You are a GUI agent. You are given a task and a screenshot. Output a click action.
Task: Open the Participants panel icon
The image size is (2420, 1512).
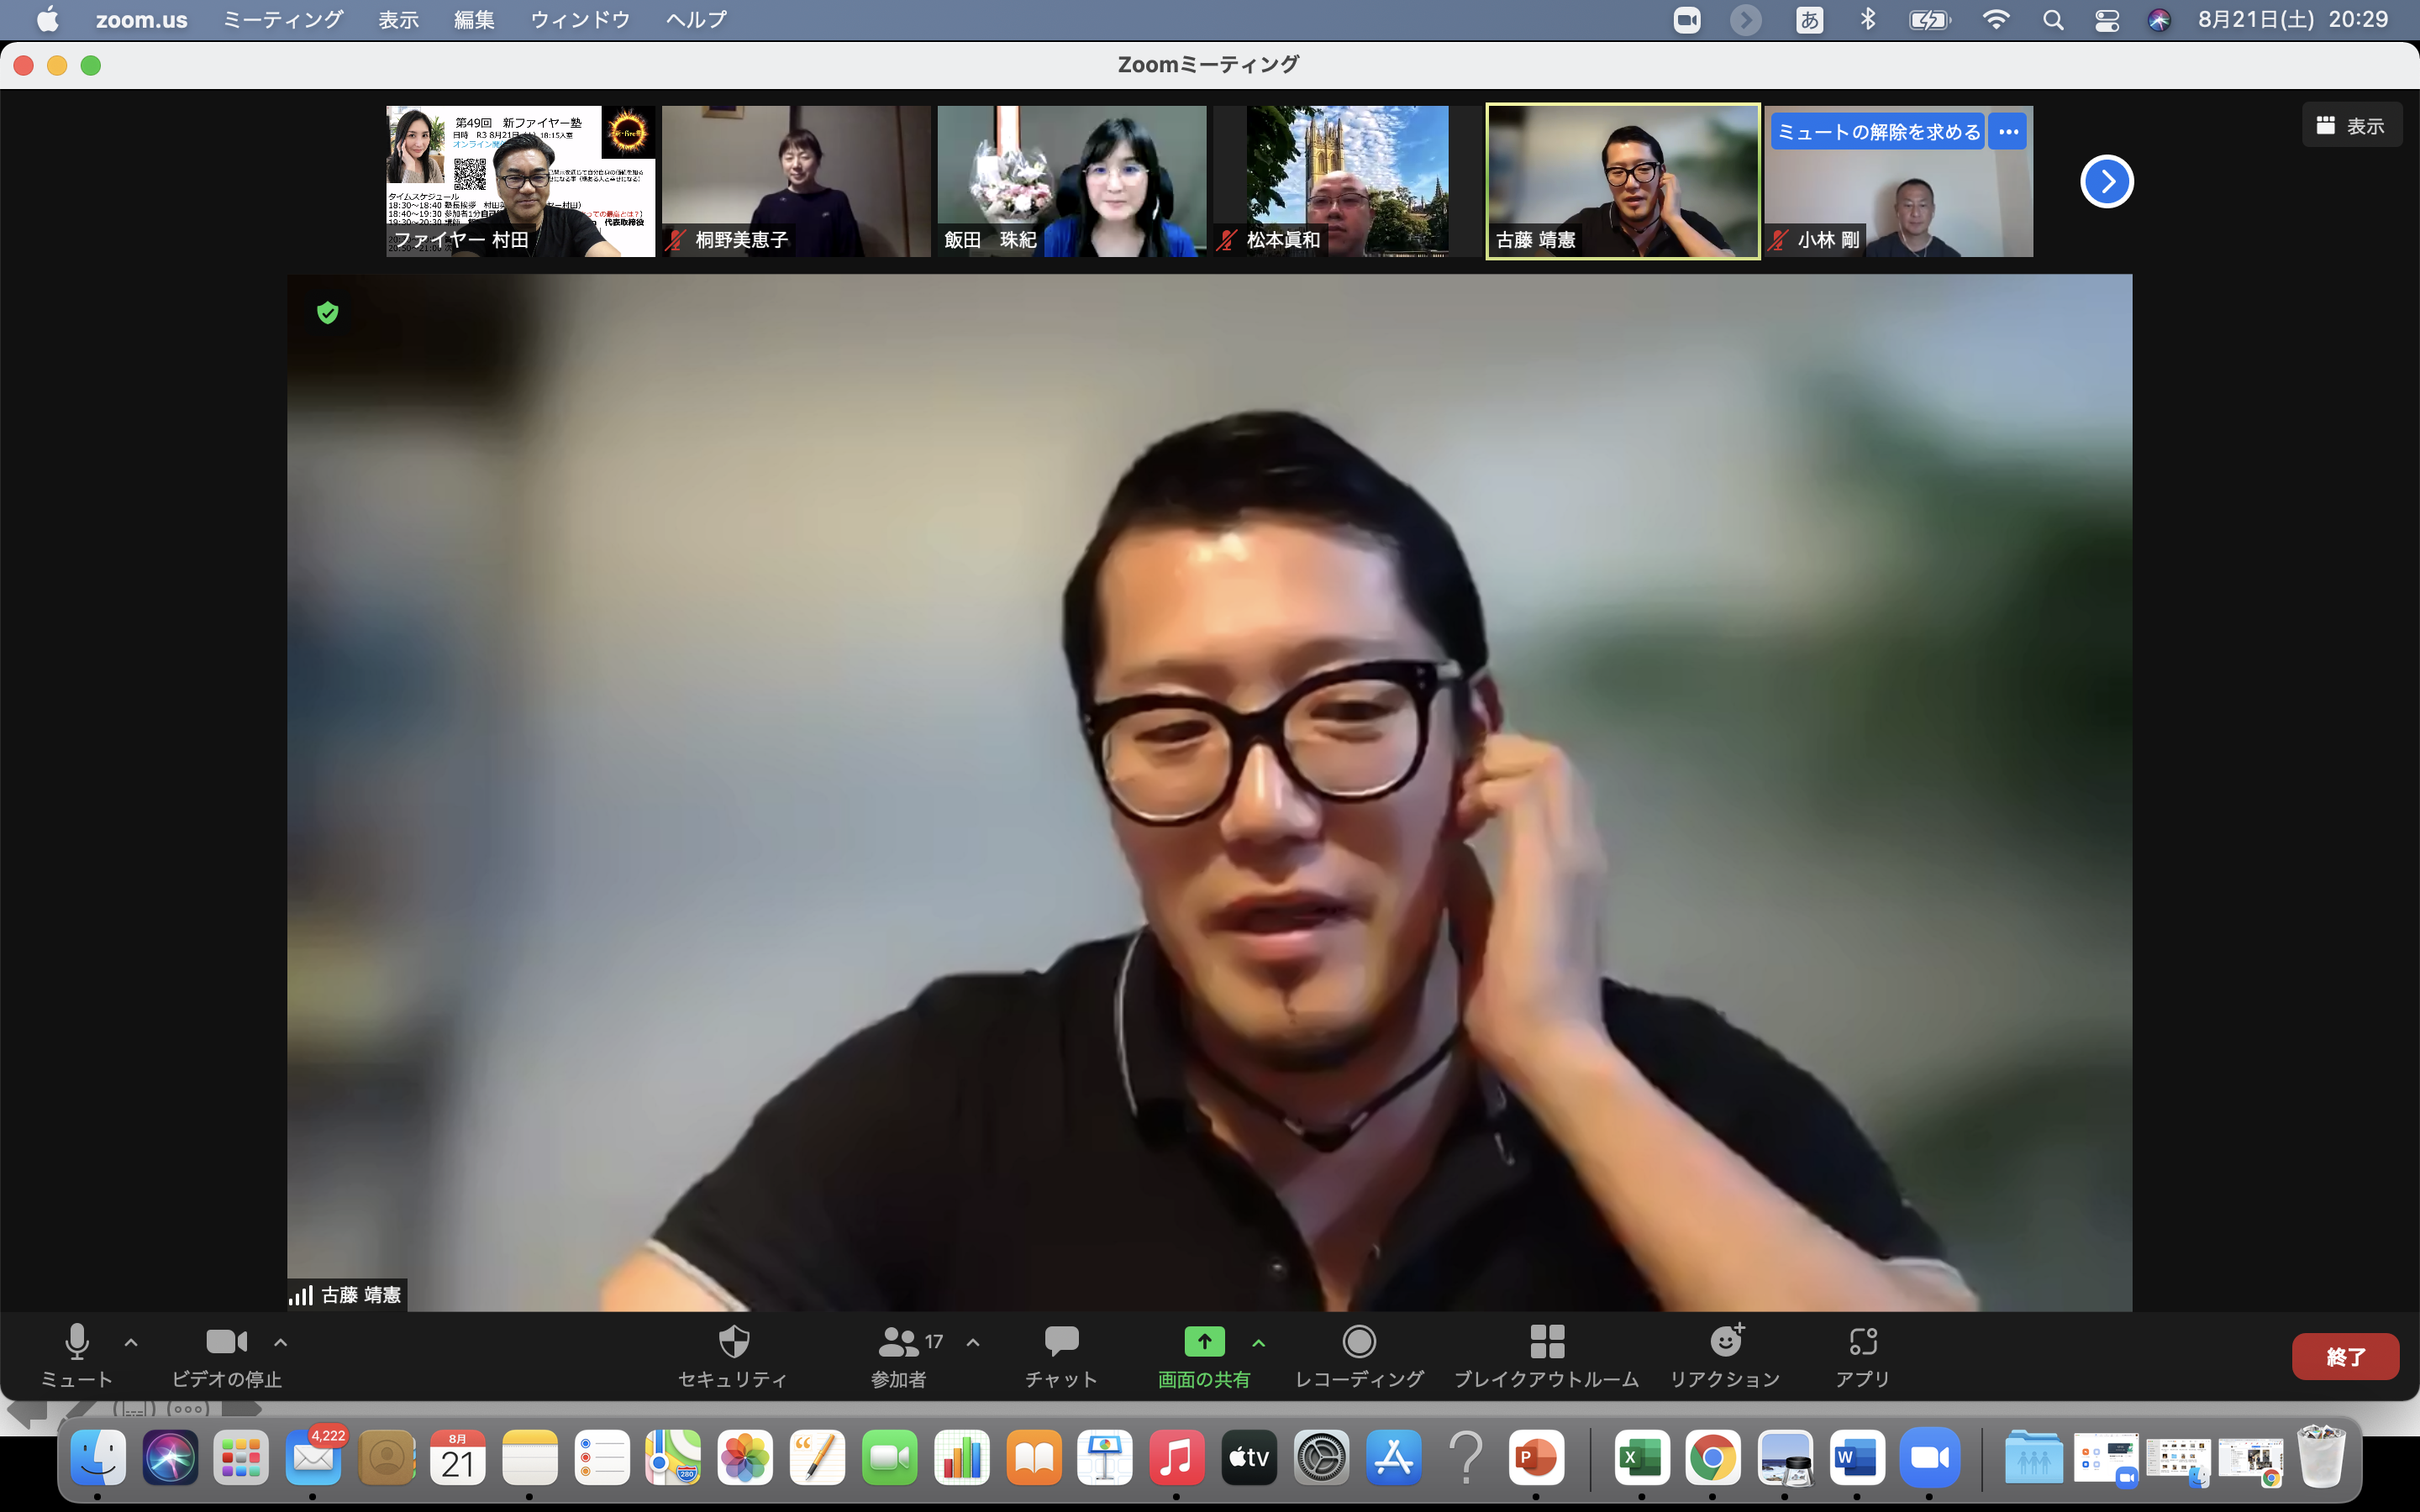tap(899, 1342)
